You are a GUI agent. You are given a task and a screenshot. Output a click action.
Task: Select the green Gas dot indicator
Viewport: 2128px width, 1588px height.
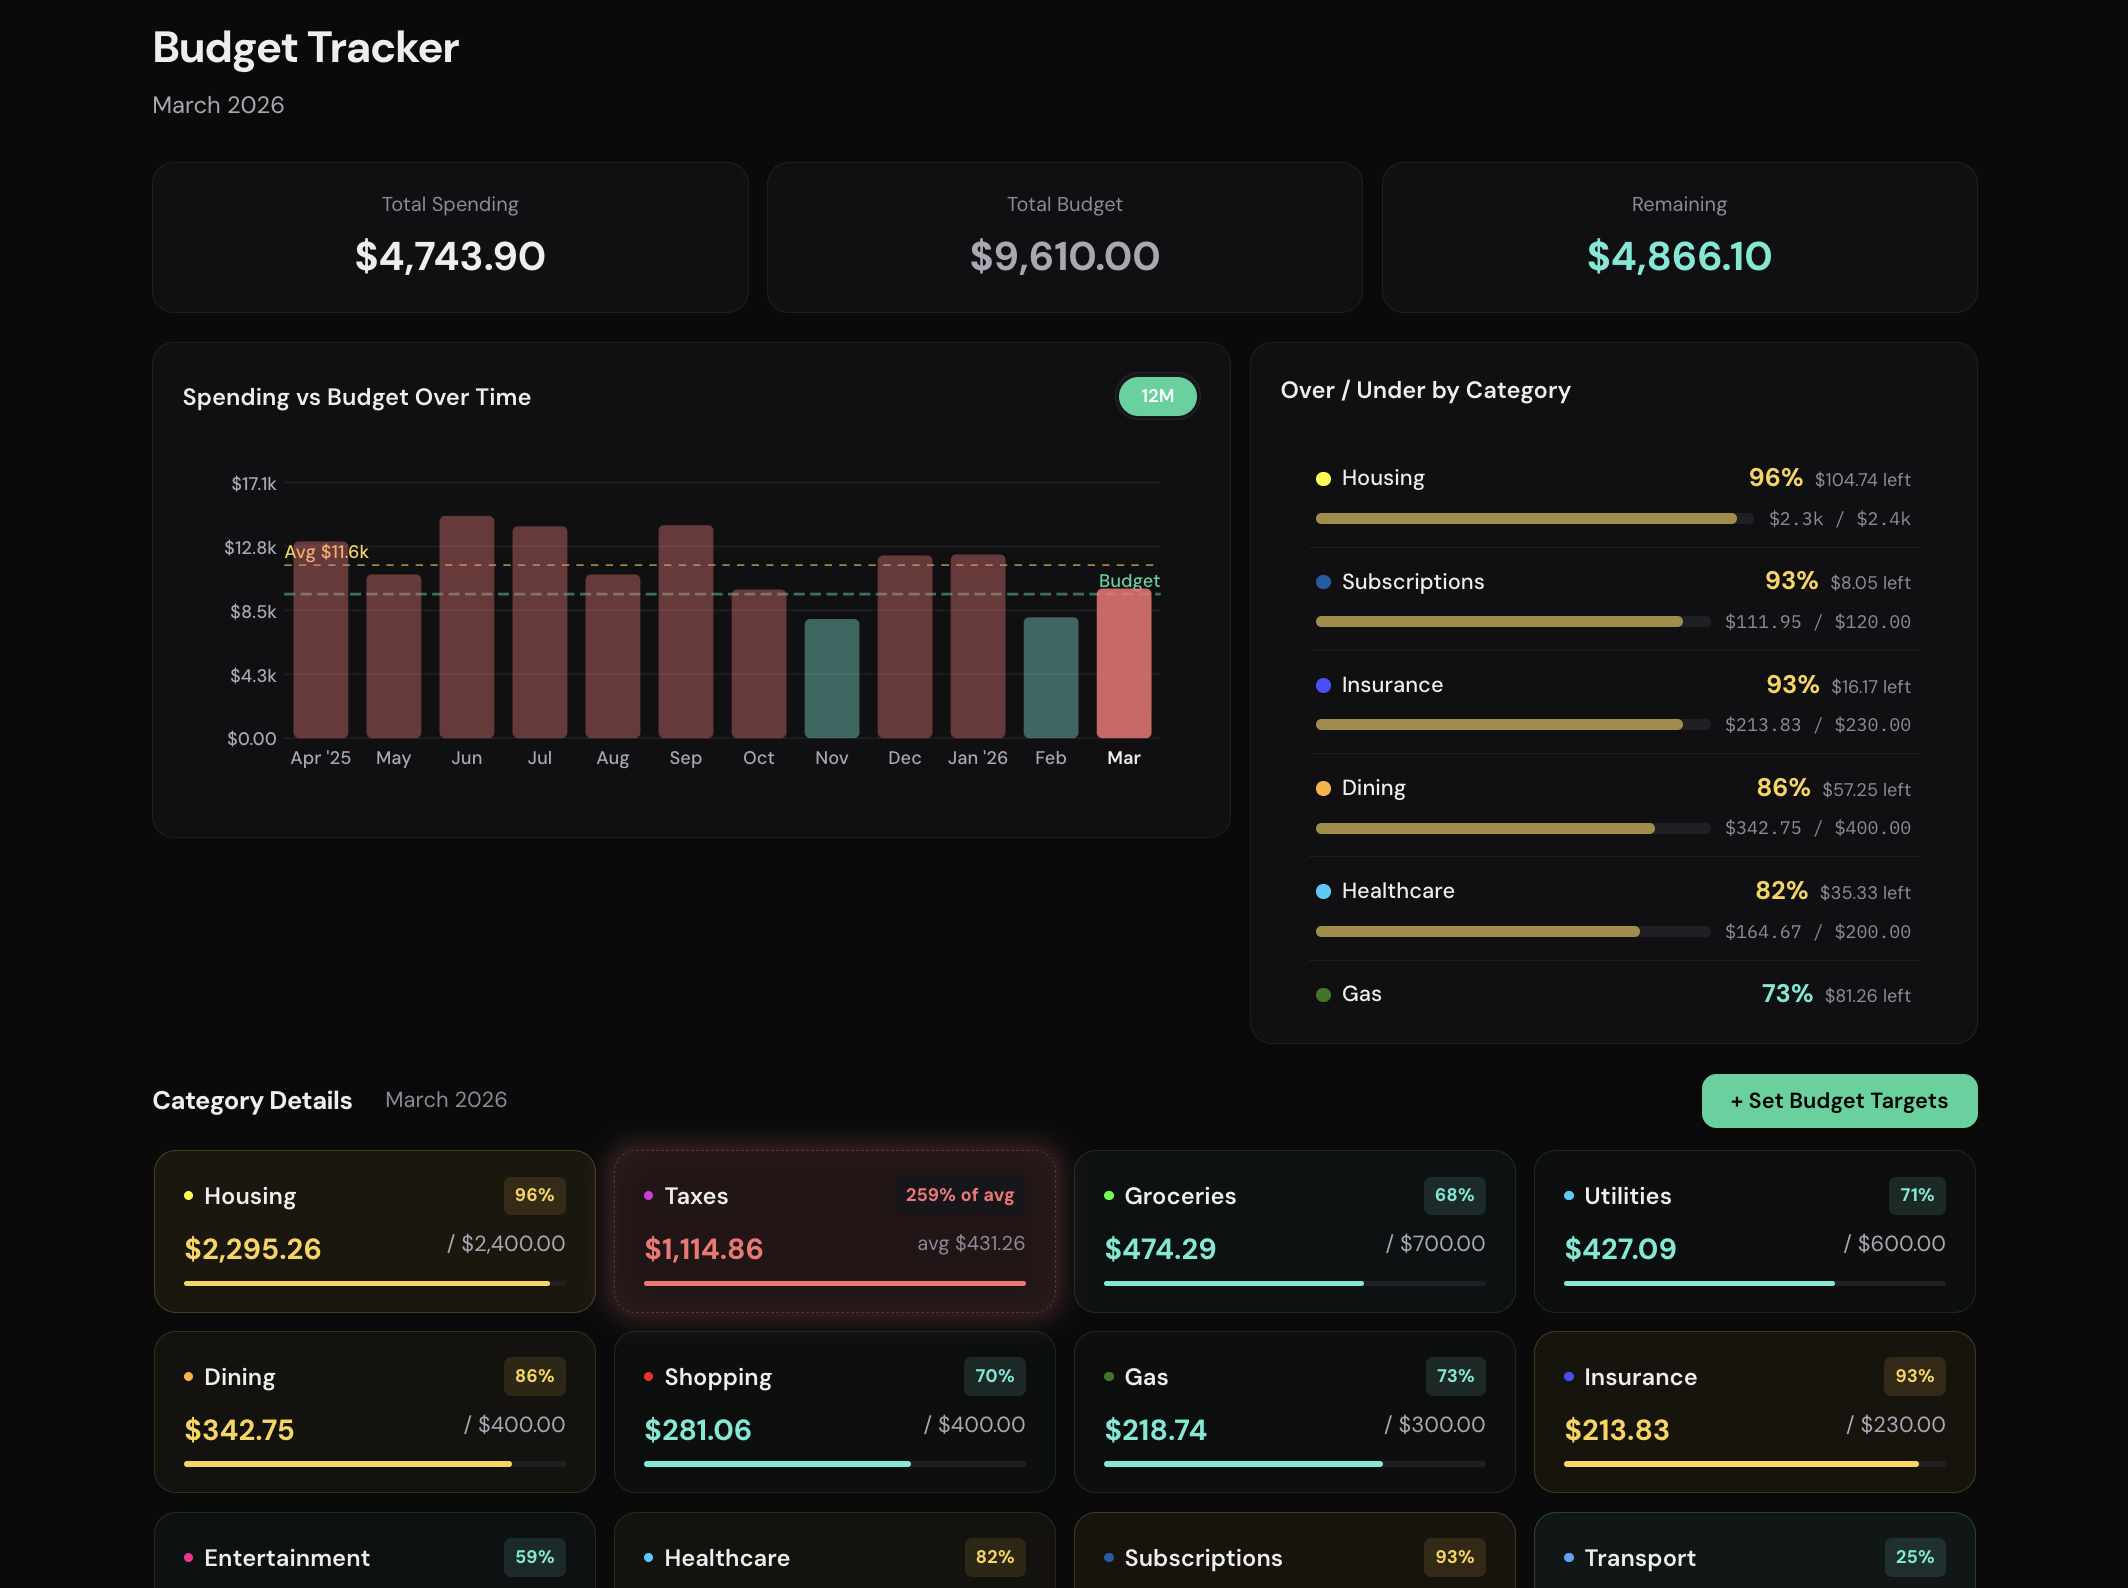click(x=1322, y=994)
